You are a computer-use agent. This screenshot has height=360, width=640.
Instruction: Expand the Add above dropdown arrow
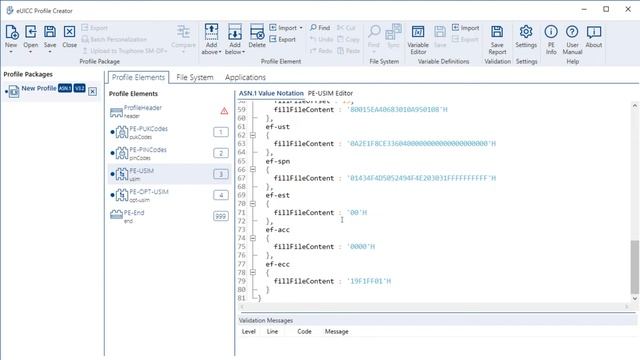point(220,52)
